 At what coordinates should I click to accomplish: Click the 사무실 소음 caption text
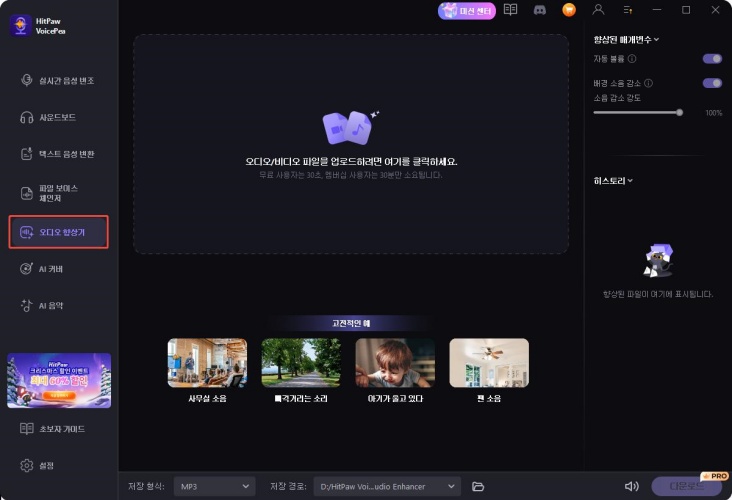(x=207, y=398)
